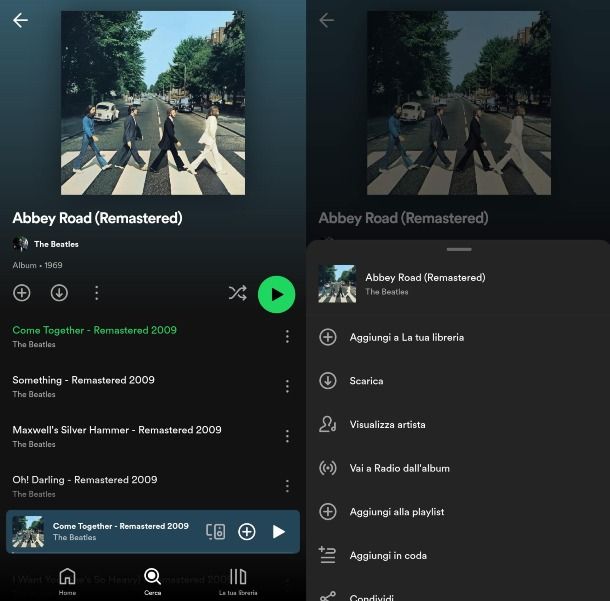Download album using arrow icon under Album 1969

[59, 293]
